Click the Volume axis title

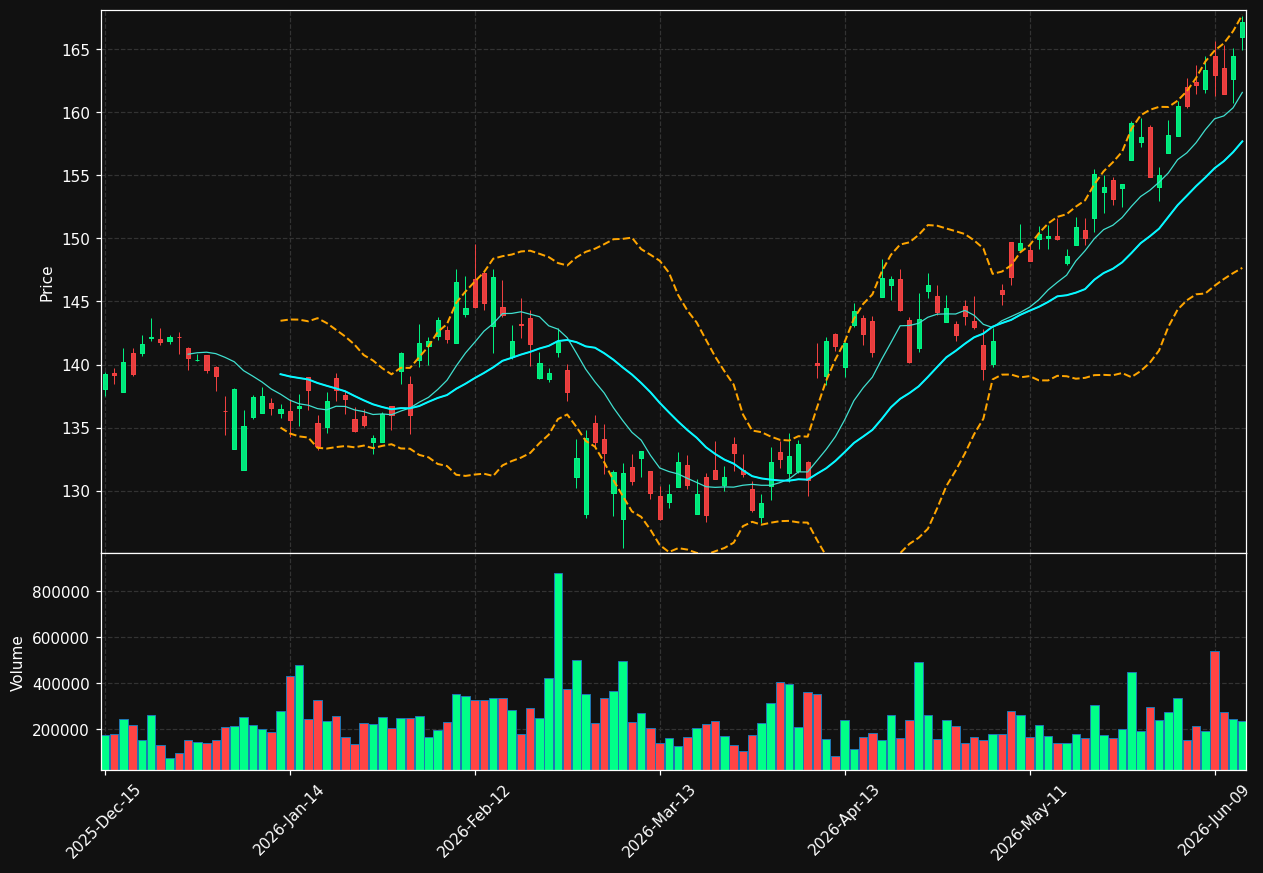pos(18,662)
